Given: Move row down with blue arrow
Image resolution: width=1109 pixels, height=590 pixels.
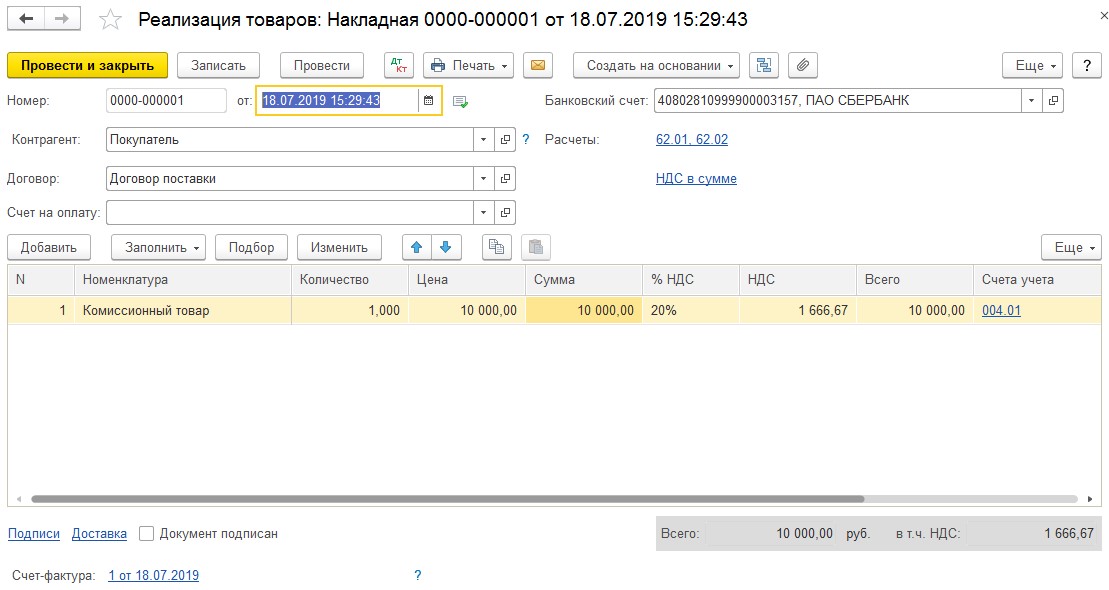Looking at the screenshot, I should pyautogui.click(x=445, y=247).
